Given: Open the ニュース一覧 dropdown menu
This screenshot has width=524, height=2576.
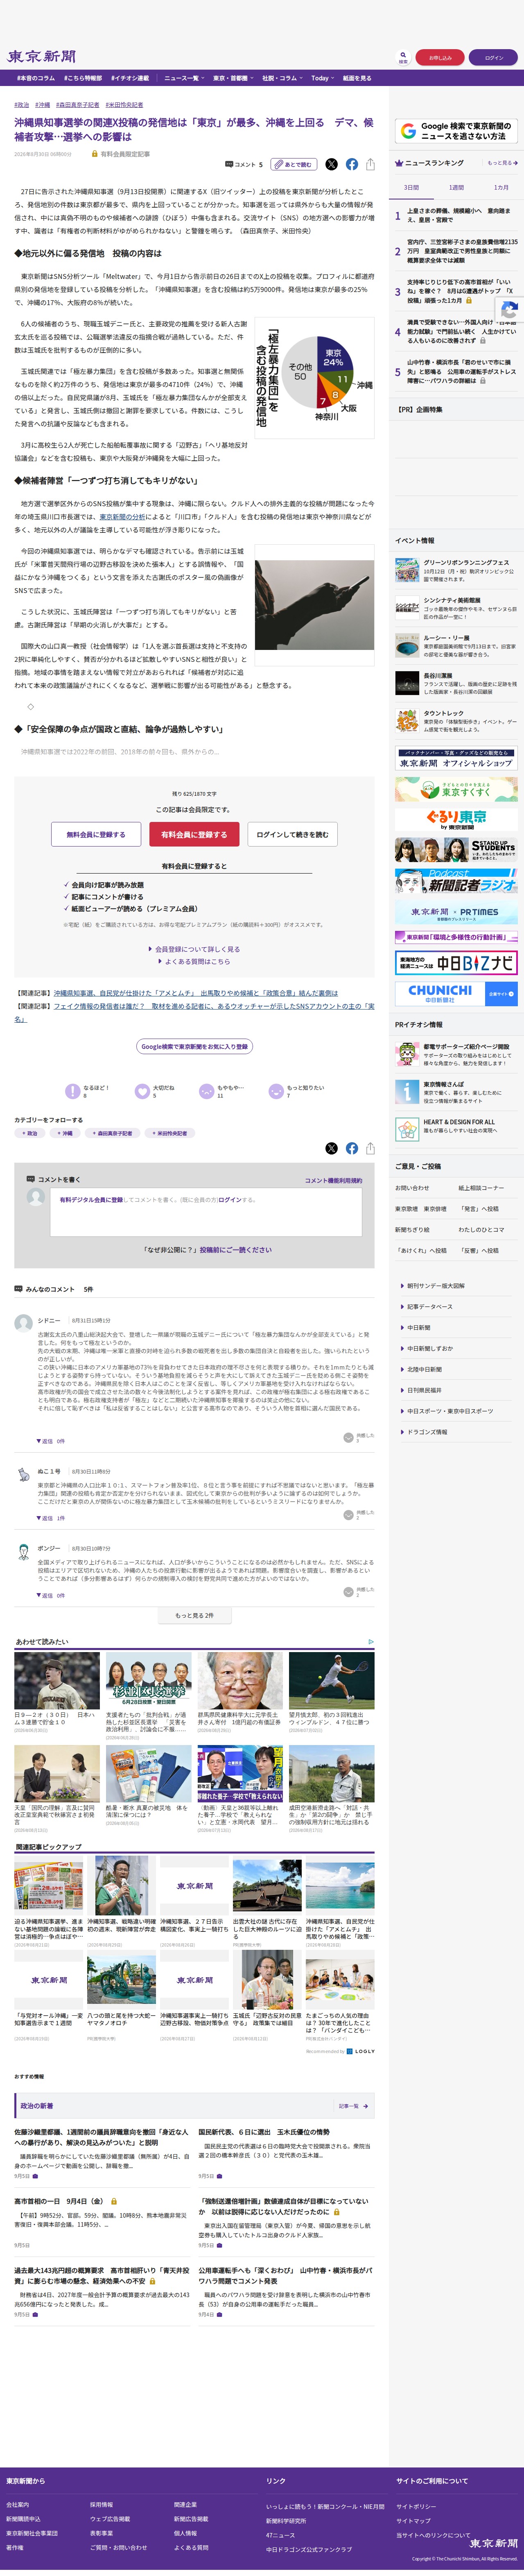Looking at the screenshot, I should 183,78.
